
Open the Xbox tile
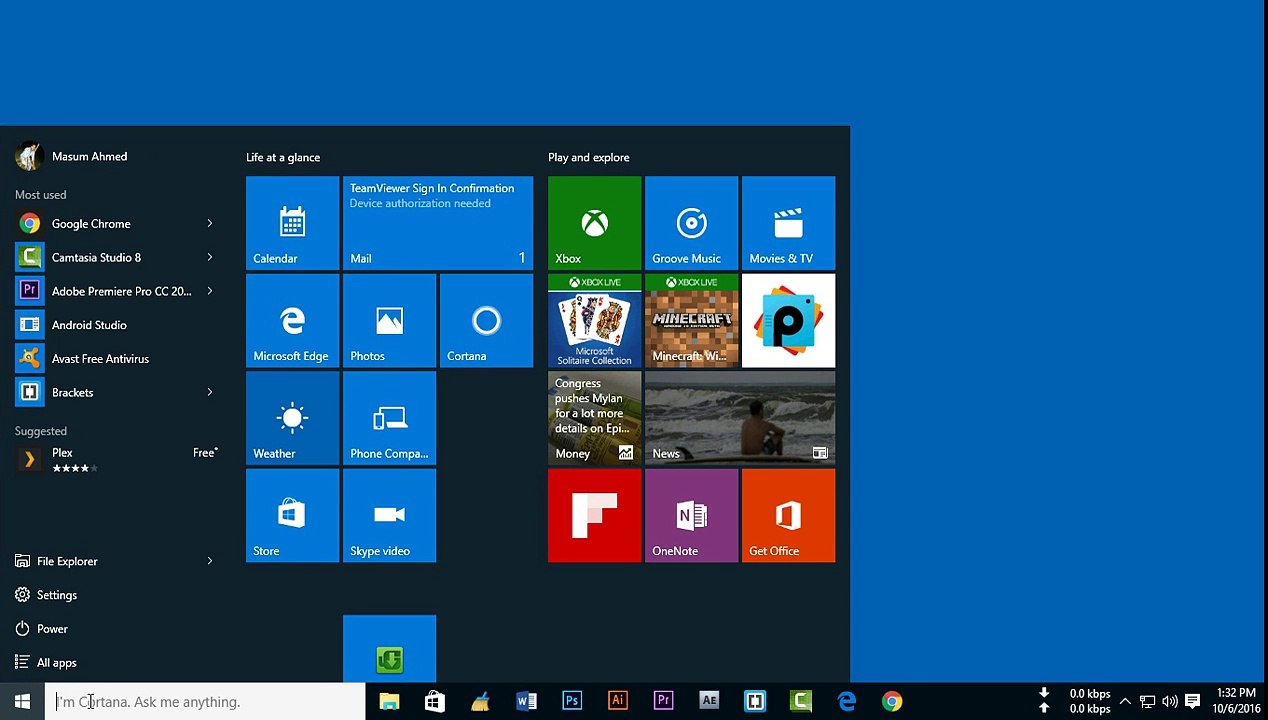[x=594, y=223]
